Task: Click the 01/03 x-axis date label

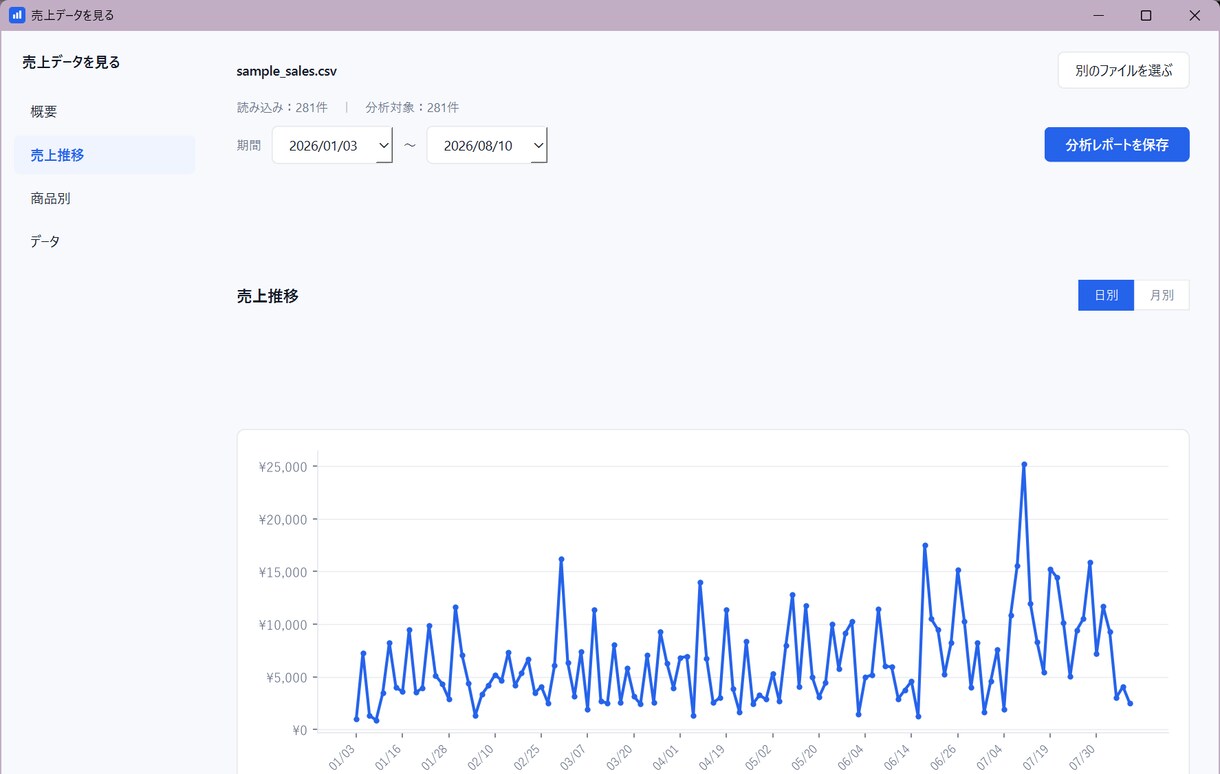Action: (x=342, y=757)
